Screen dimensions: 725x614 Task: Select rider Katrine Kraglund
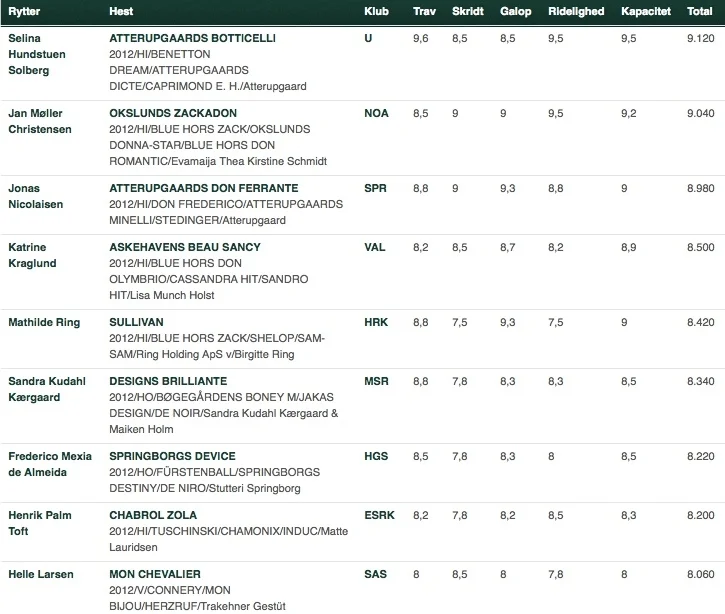pyautogui.click(x=32, y=255)
